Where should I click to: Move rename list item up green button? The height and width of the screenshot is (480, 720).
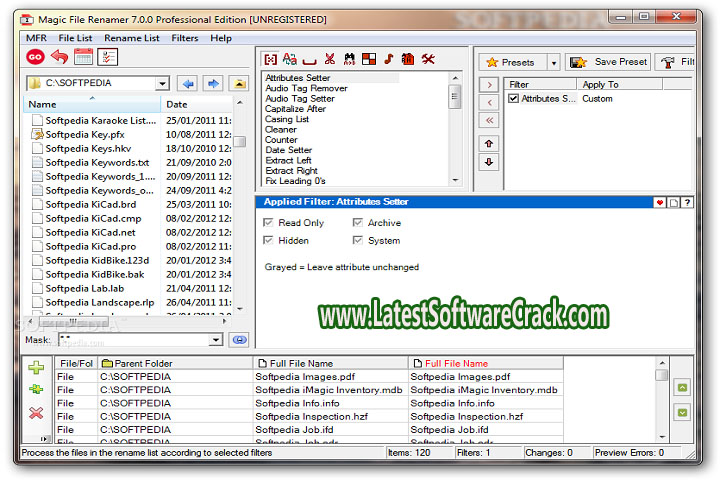[682, 388]
